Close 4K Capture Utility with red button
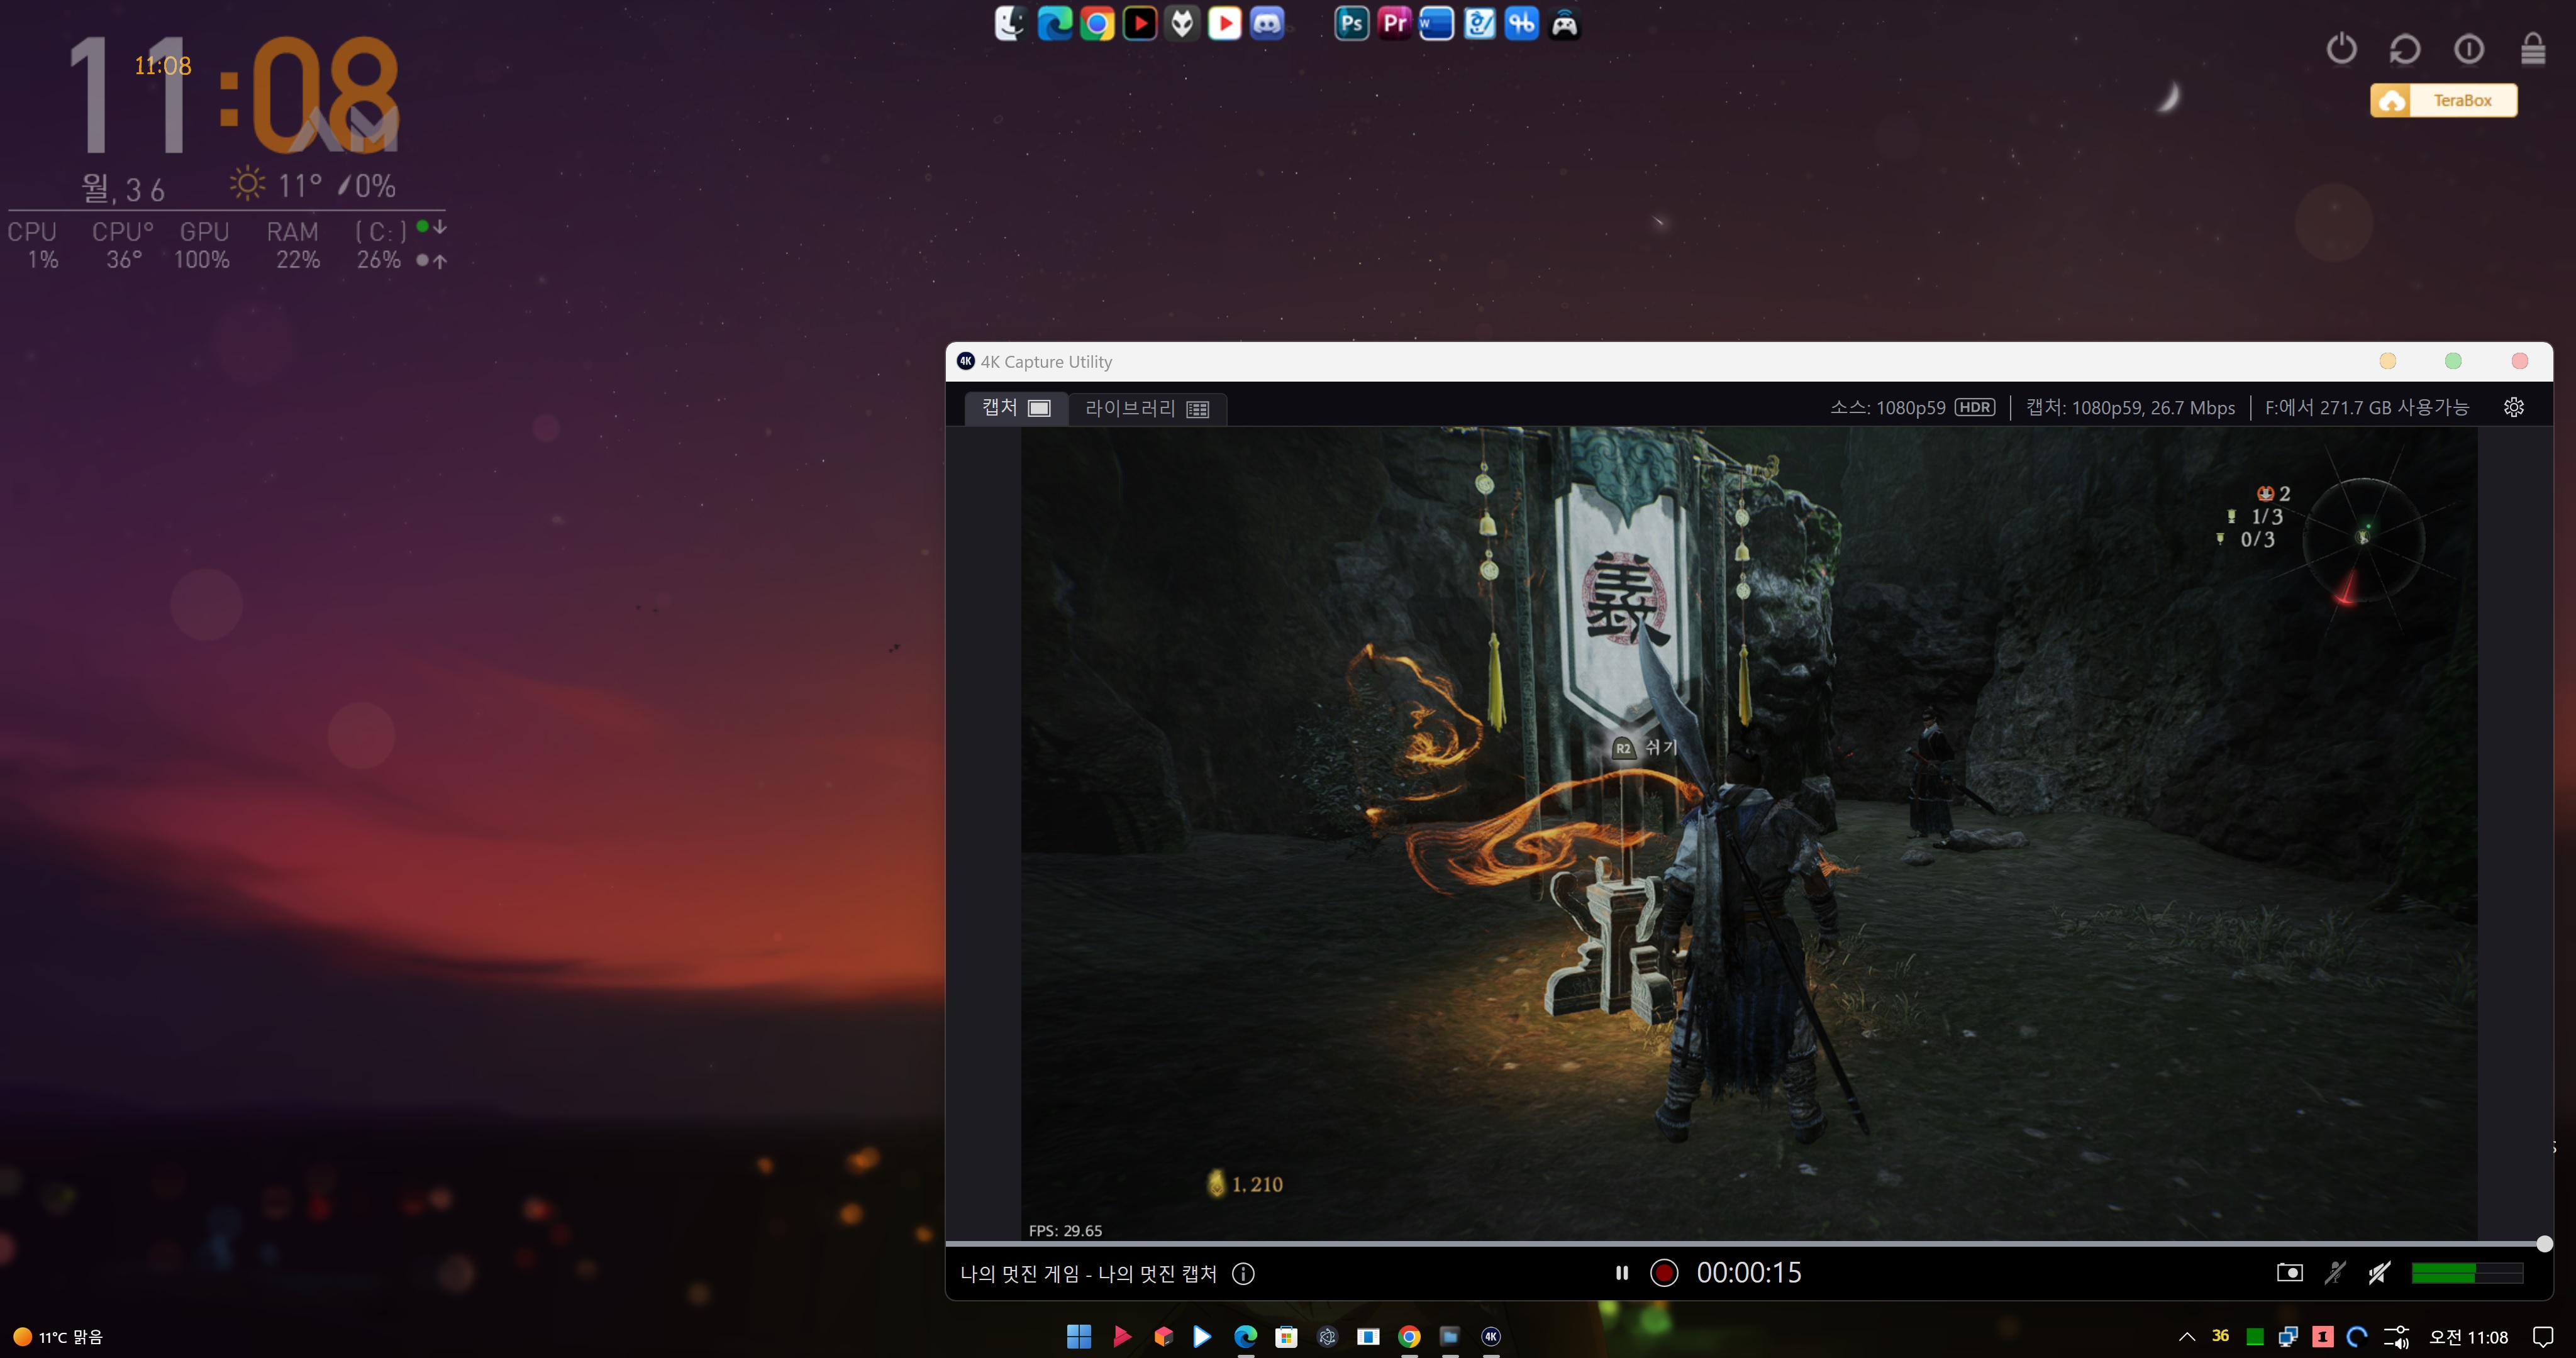This screenshot has height=1358, width=2576. 2520,361
